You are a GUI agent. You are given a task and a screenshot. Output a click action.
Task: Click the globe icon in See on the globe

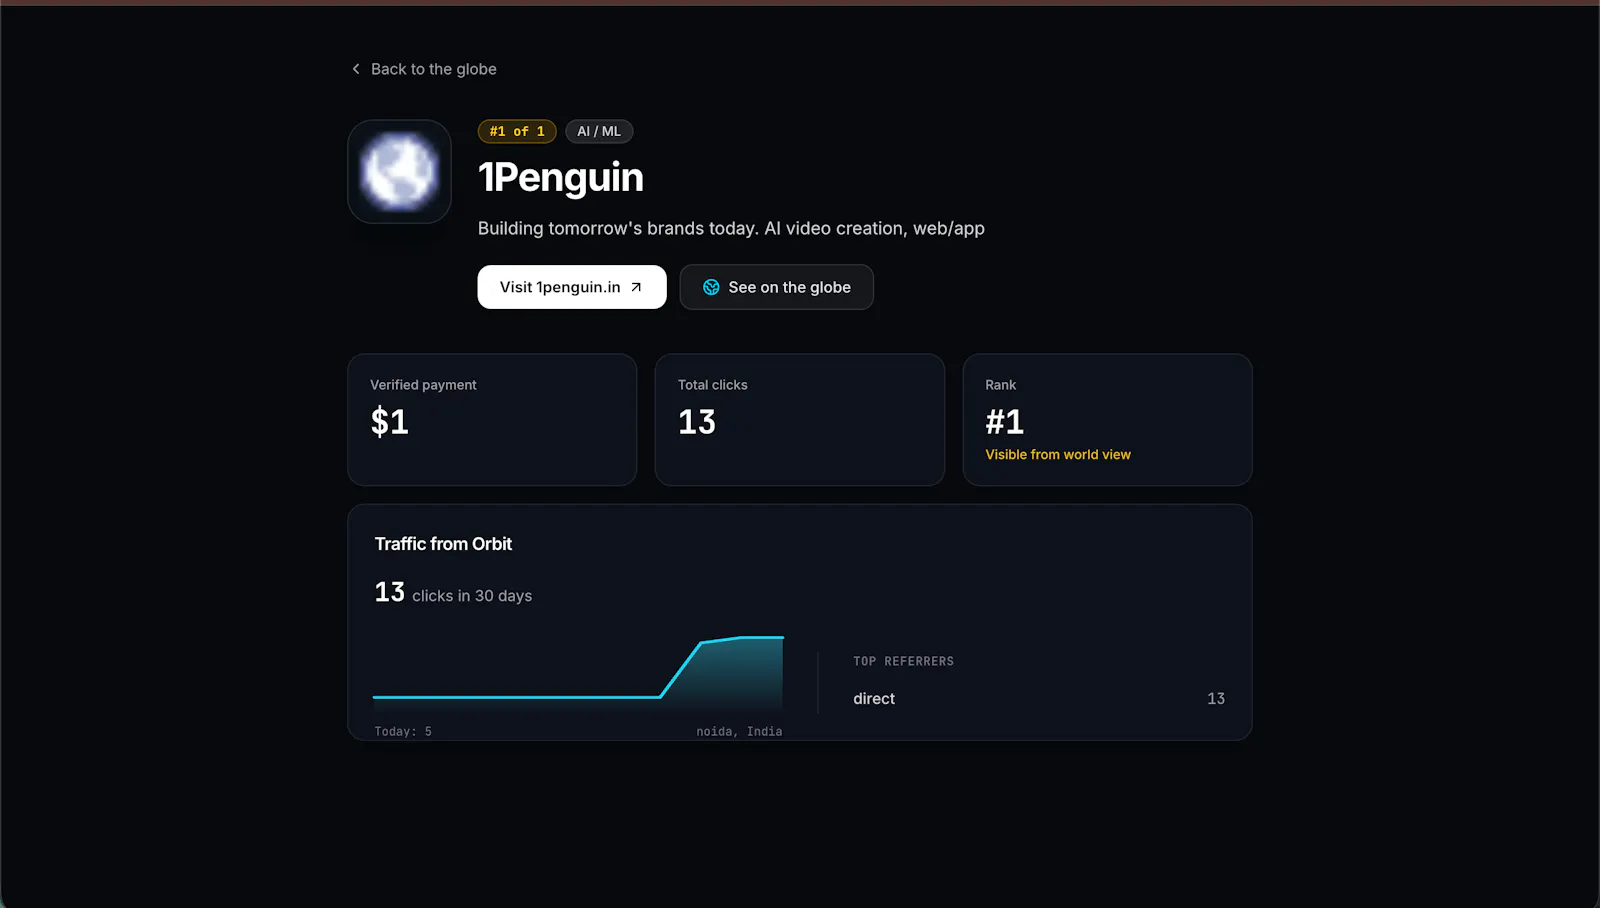pos(711,287)
